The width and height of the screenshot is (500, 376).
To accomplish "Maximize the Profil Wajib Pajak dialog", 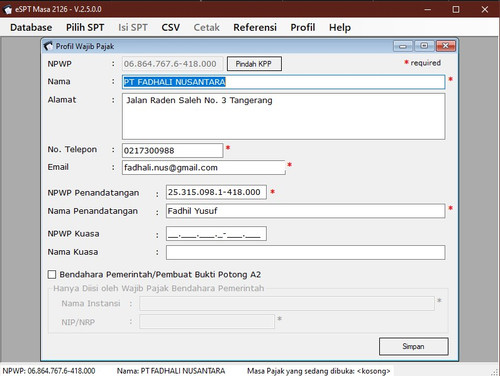I will click(424, 46).
